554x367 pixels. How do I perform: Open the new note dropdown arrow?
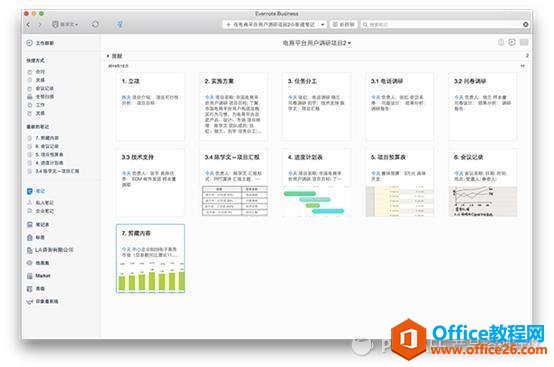(x=322, y=24)
